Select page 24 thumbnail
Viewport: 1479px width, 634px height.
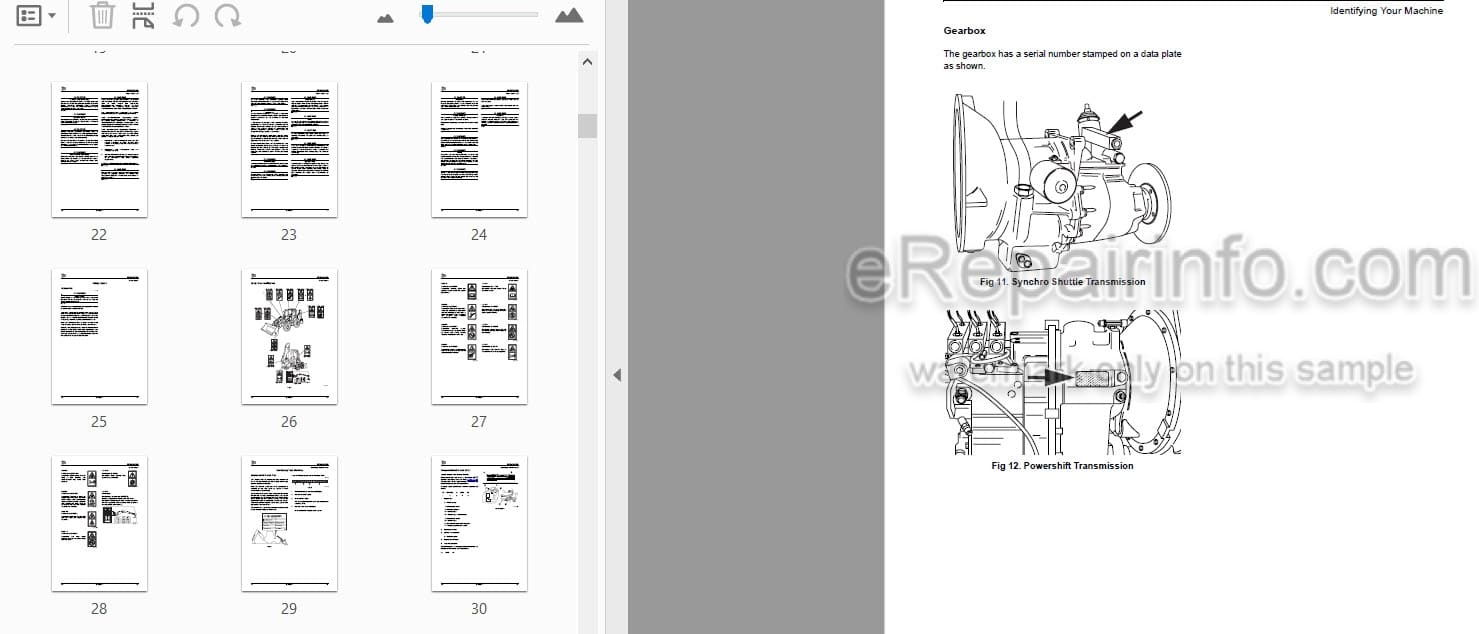[479, 149]
